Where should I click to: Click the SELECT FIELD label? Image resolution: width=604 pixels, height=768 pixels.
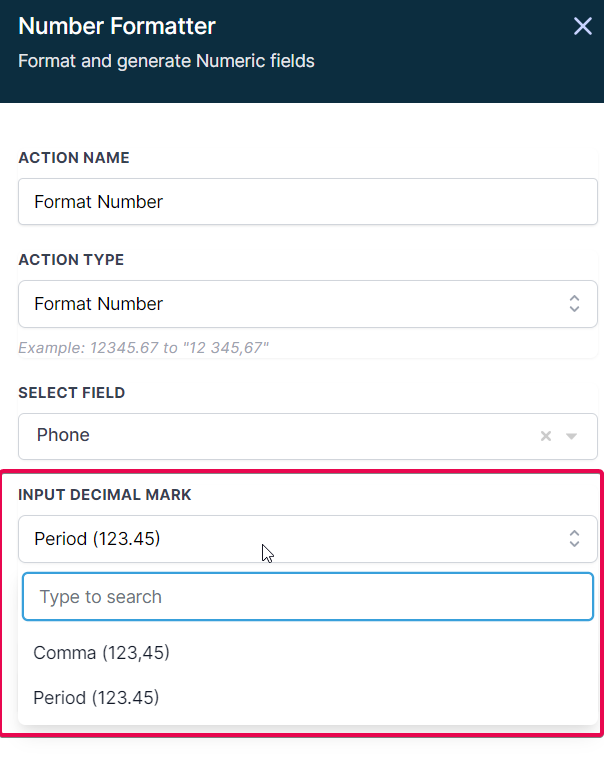72,393
